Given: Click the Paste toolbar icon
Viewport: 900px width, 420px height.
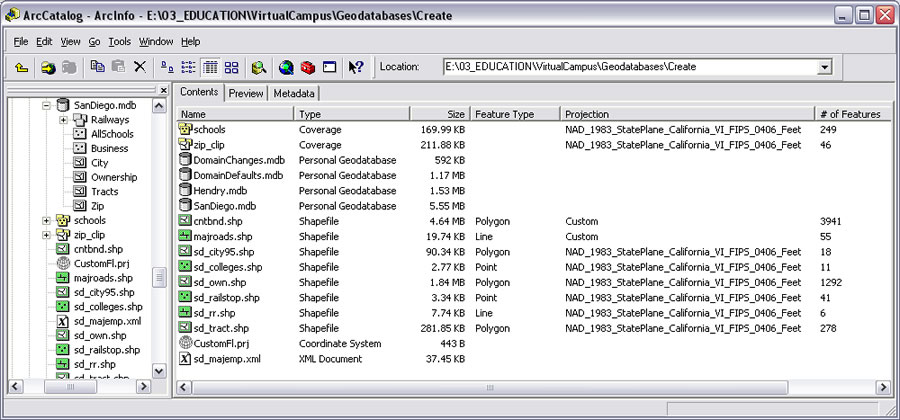Looking at the screenshot, I should point(118,67).
